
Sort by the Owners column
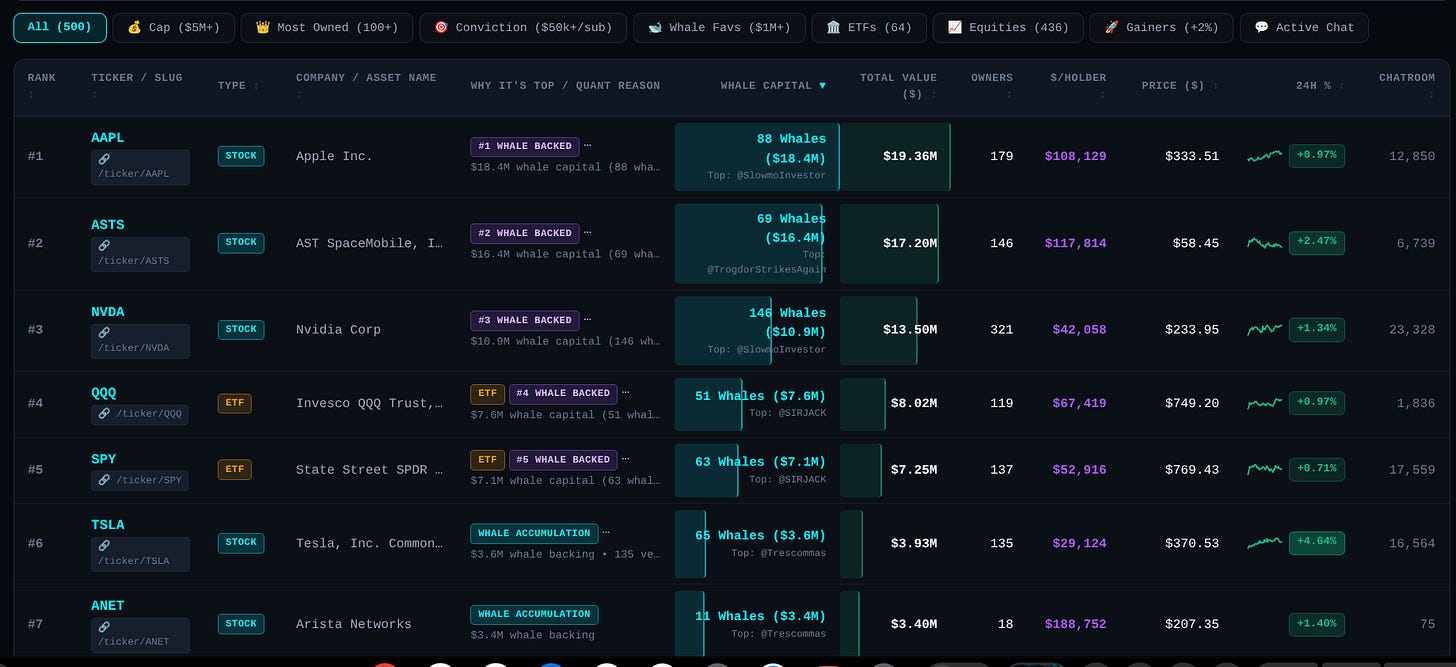click(x=992, y=85)
